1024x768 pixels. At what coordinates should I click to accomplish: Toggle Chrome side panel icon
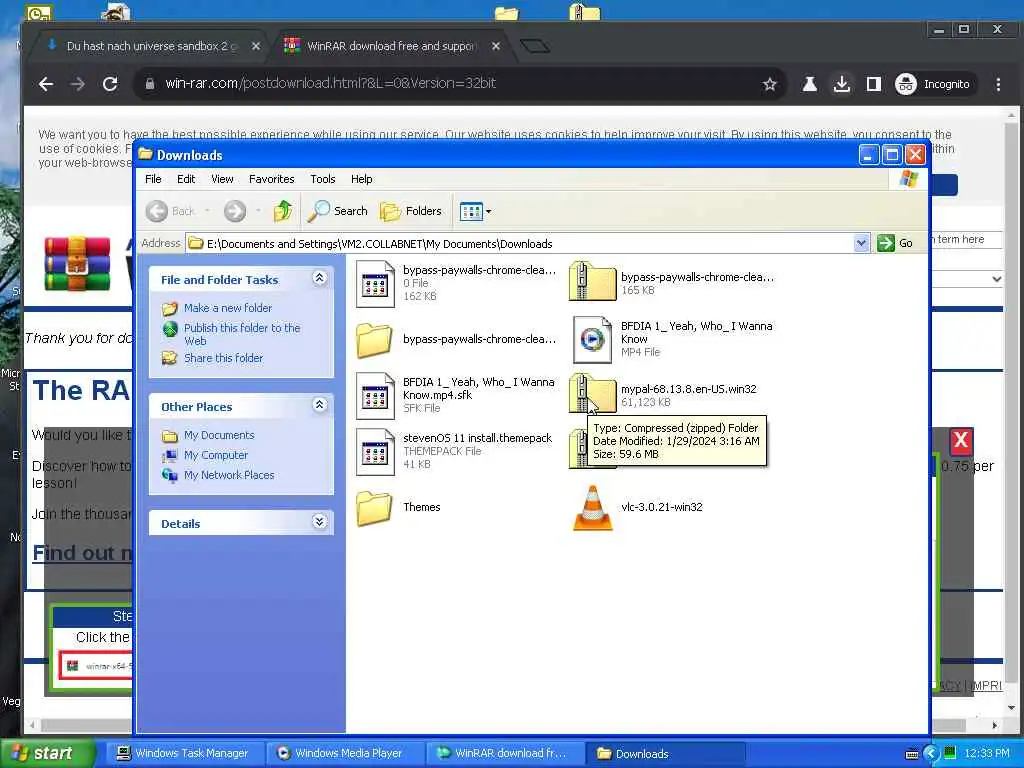tap(874, 84)
